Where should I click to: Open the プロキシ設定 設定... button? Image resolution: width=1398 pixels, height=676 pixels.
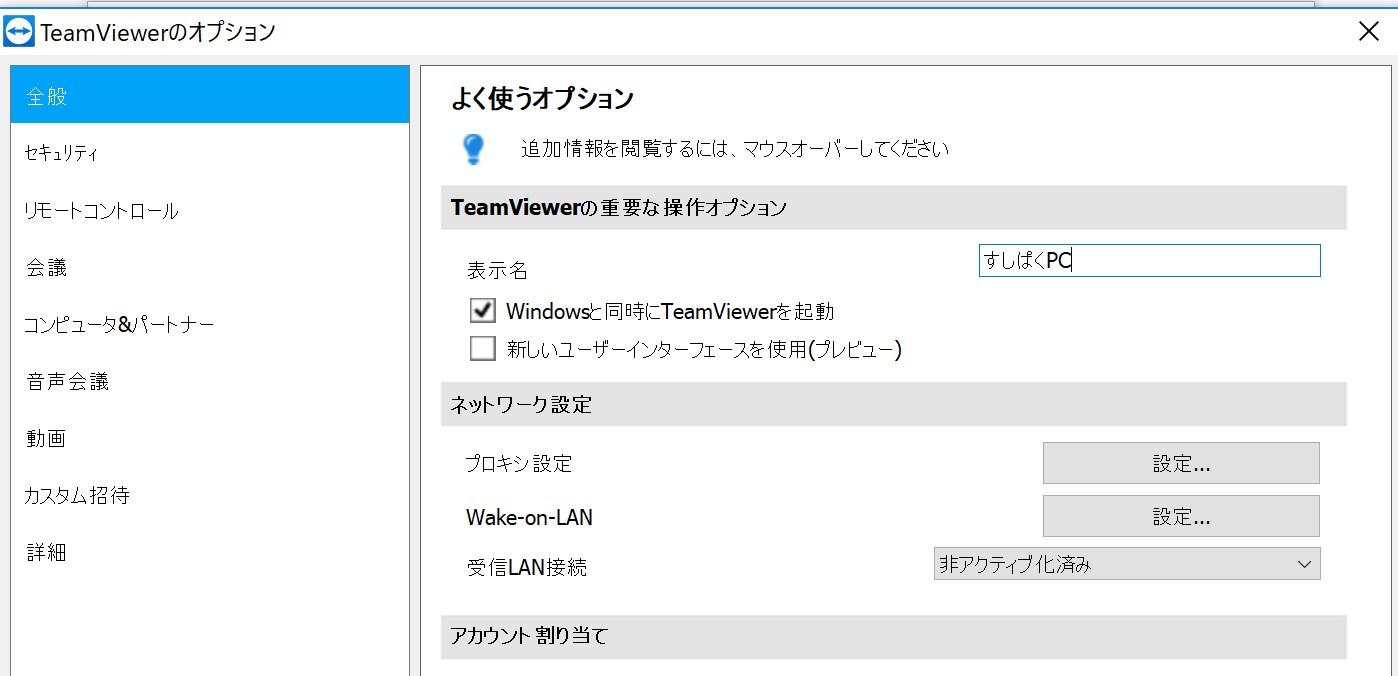click(x=1181, y=463)
